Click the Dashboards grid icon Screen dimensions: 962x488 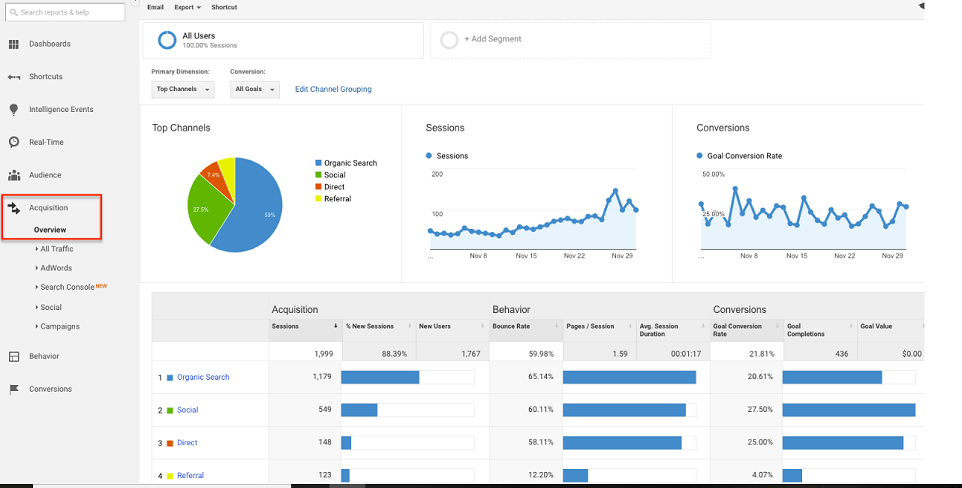pos(14,44)
